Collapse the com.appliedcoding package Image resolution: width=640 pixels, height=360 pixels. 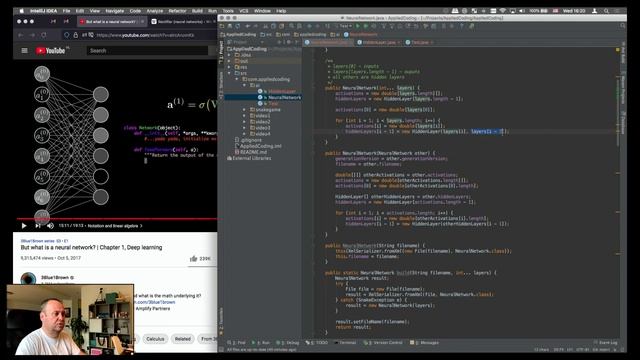click(237, 79)
